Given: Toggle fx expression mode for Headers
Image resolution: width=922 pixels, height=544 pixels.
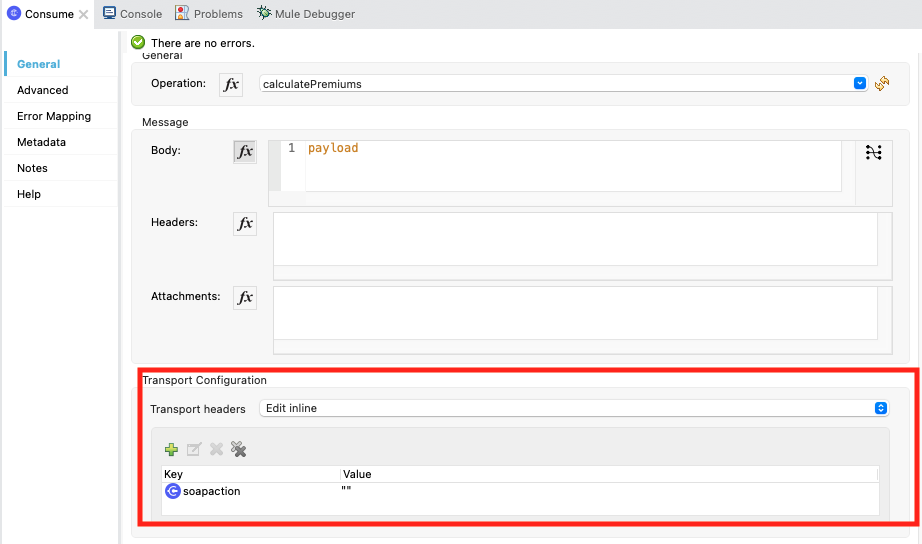Looking at the screenshot, I should pyautogui.click(x=244, y=224).
